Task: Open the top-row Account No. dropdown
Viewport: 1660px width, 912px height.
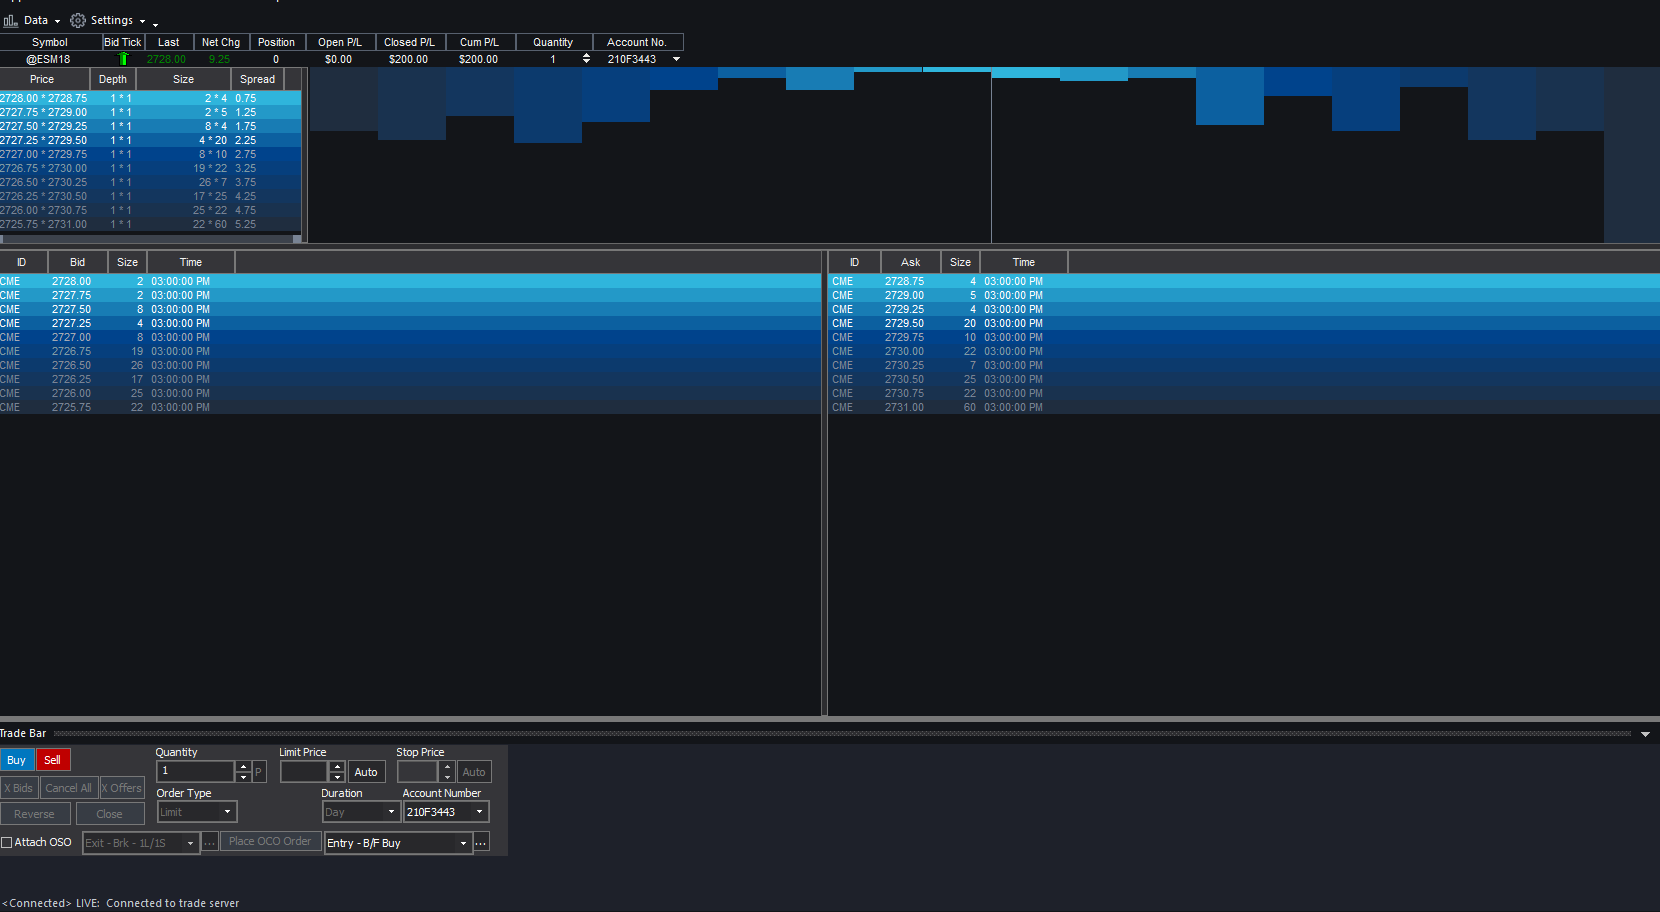Action: tap(676, 59)
